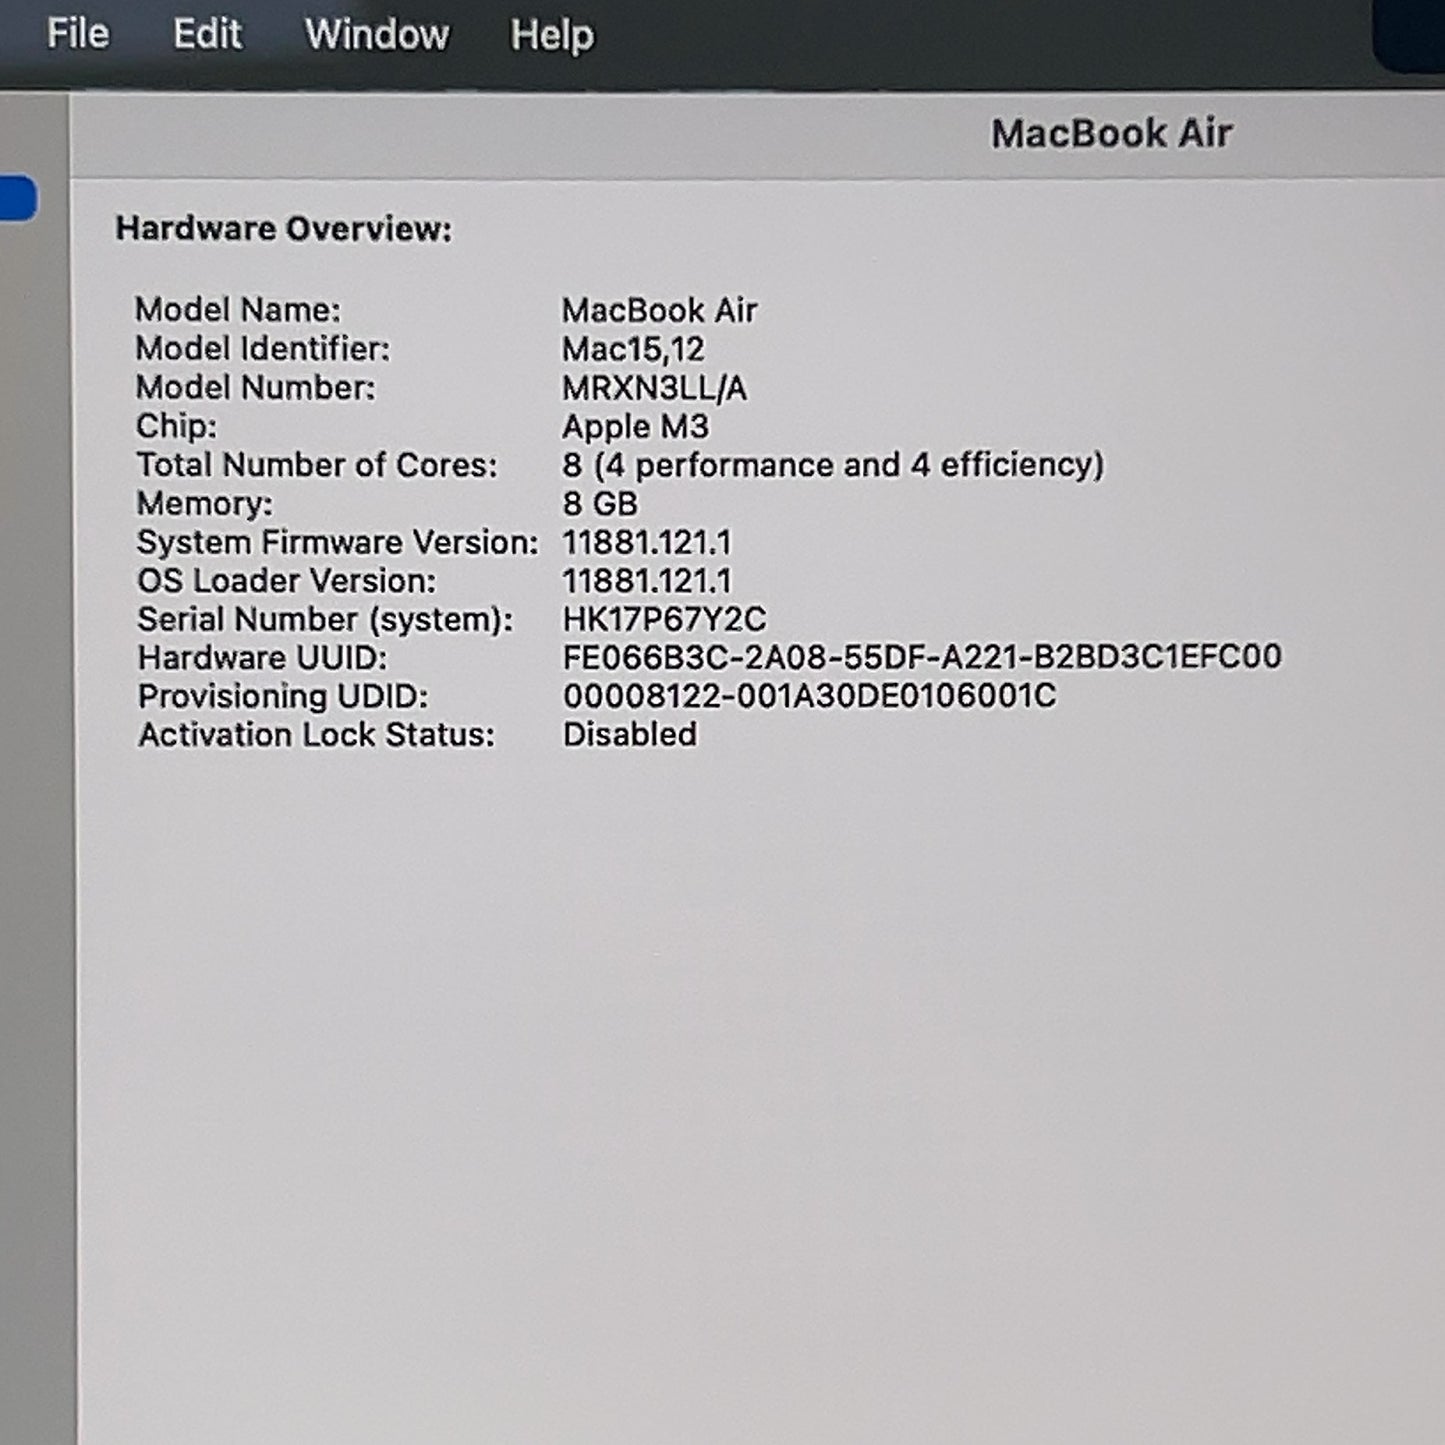The width and height of the screenshot is (1445, 1445).
Task: Click the Total Number of Cores label
Action: click(317, 465)
